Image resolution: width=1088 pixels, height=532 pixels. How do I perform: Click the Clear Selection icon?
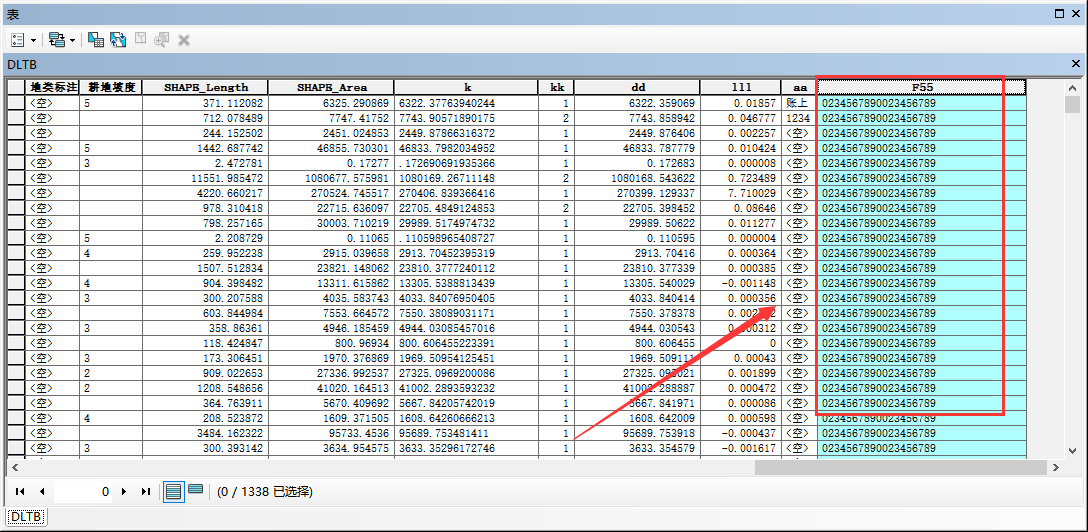[140, 40]
